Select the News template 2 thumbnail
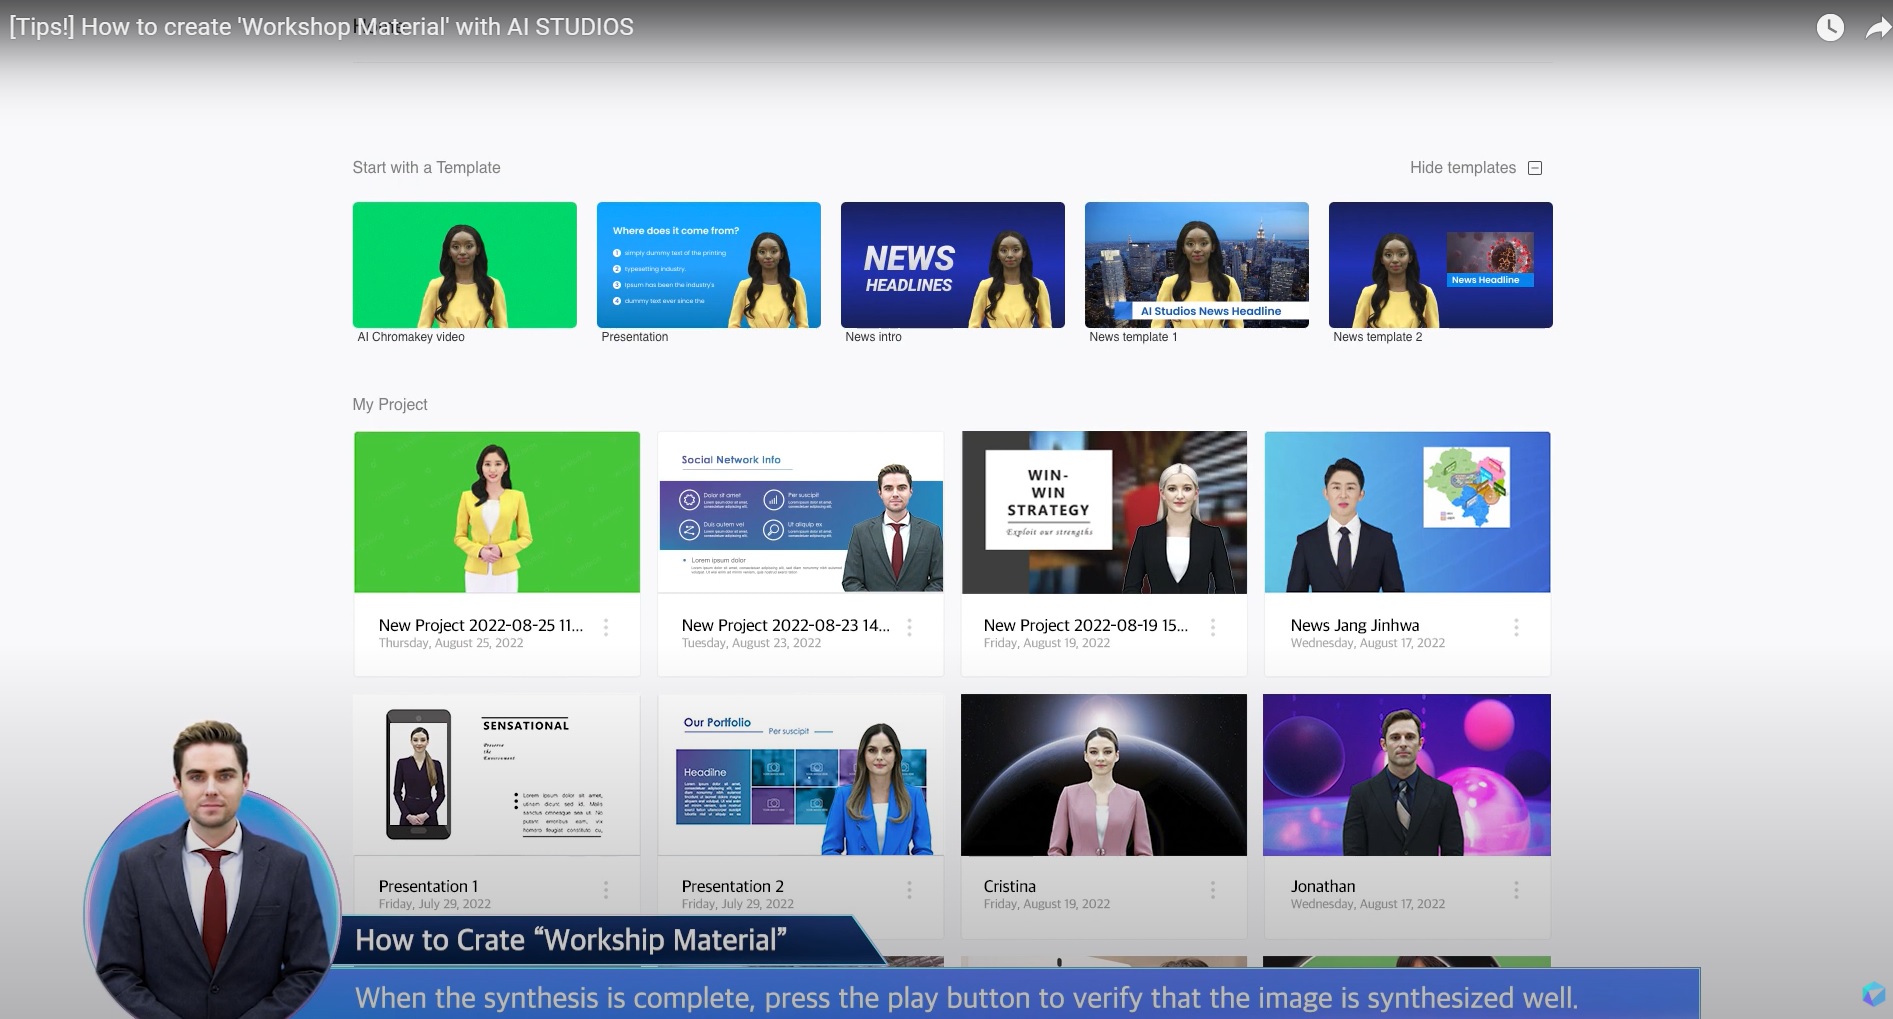Viewport: 1893px width, 1019px height. tap(1440, 265)
